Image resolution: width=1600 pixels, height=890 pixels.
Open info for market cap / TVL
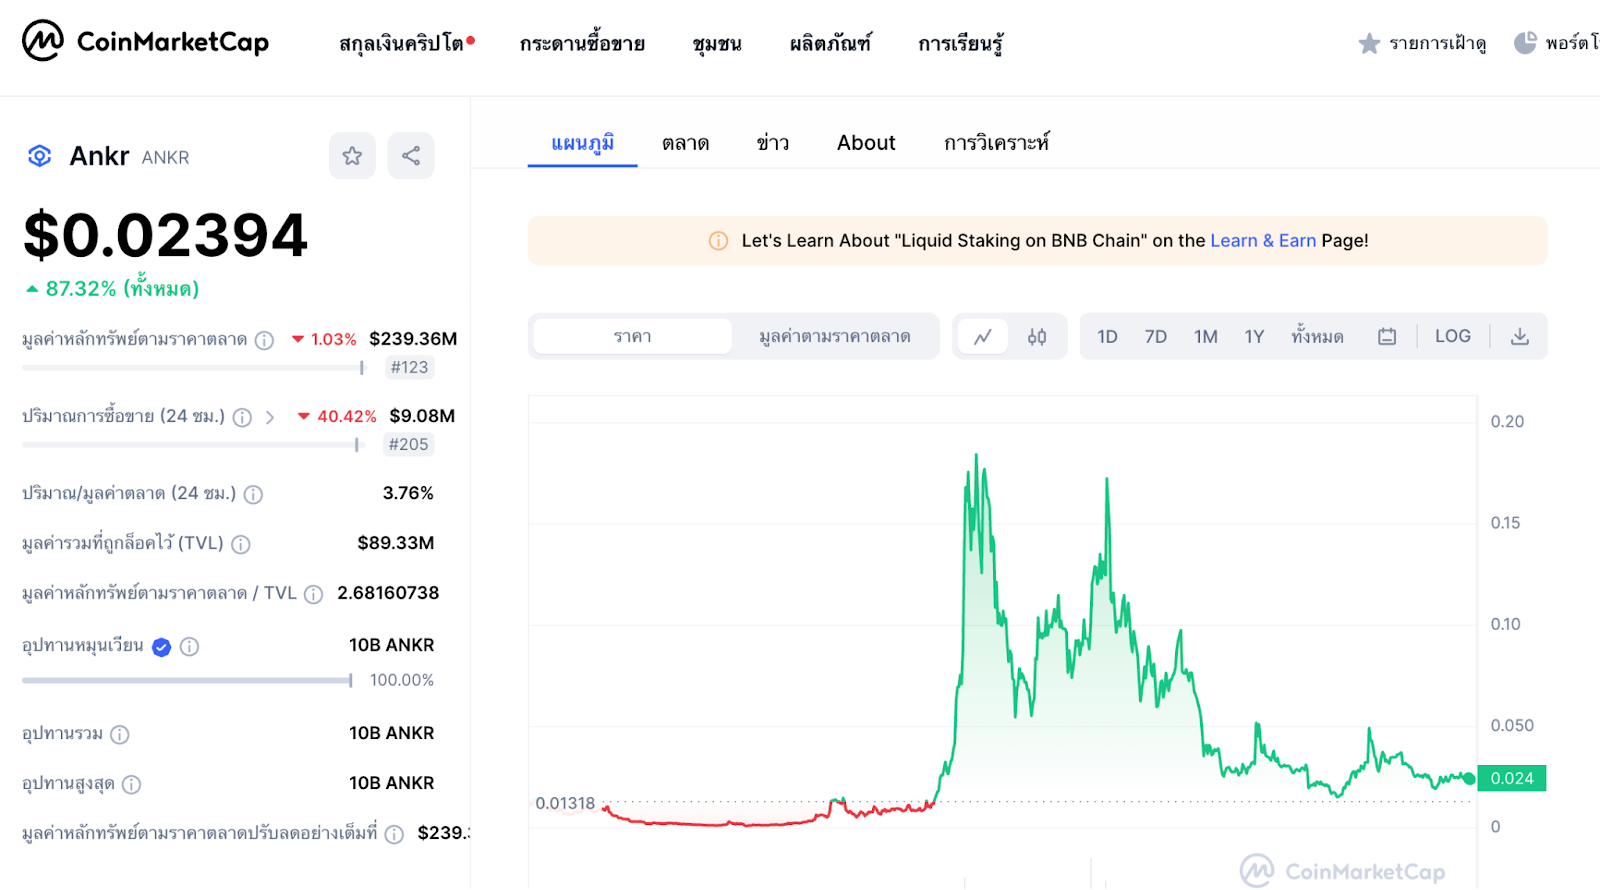[x=313, y=594]
